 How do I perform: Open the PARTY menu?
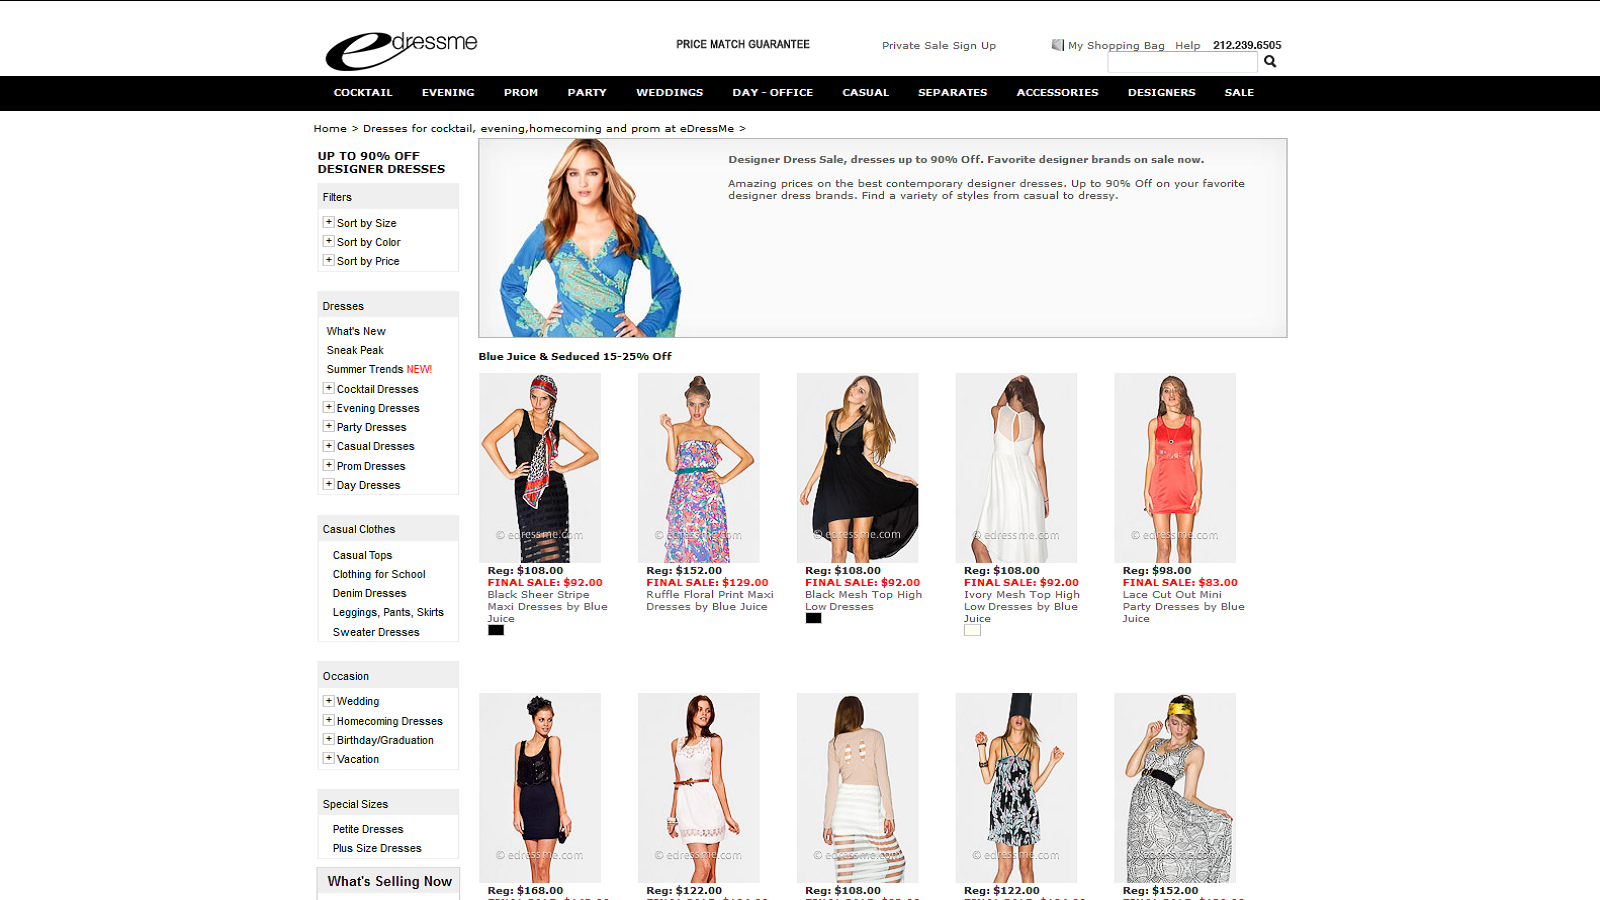587,93
